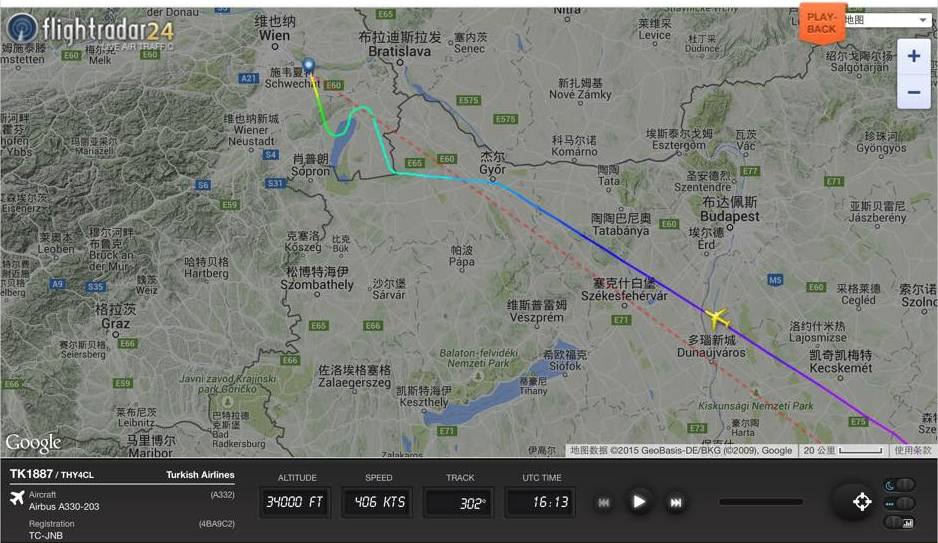Image resolution: width=938 pixels, height=543 pixels.
Task: Select the yellow aircraft icon on the map
Action: 717,318
